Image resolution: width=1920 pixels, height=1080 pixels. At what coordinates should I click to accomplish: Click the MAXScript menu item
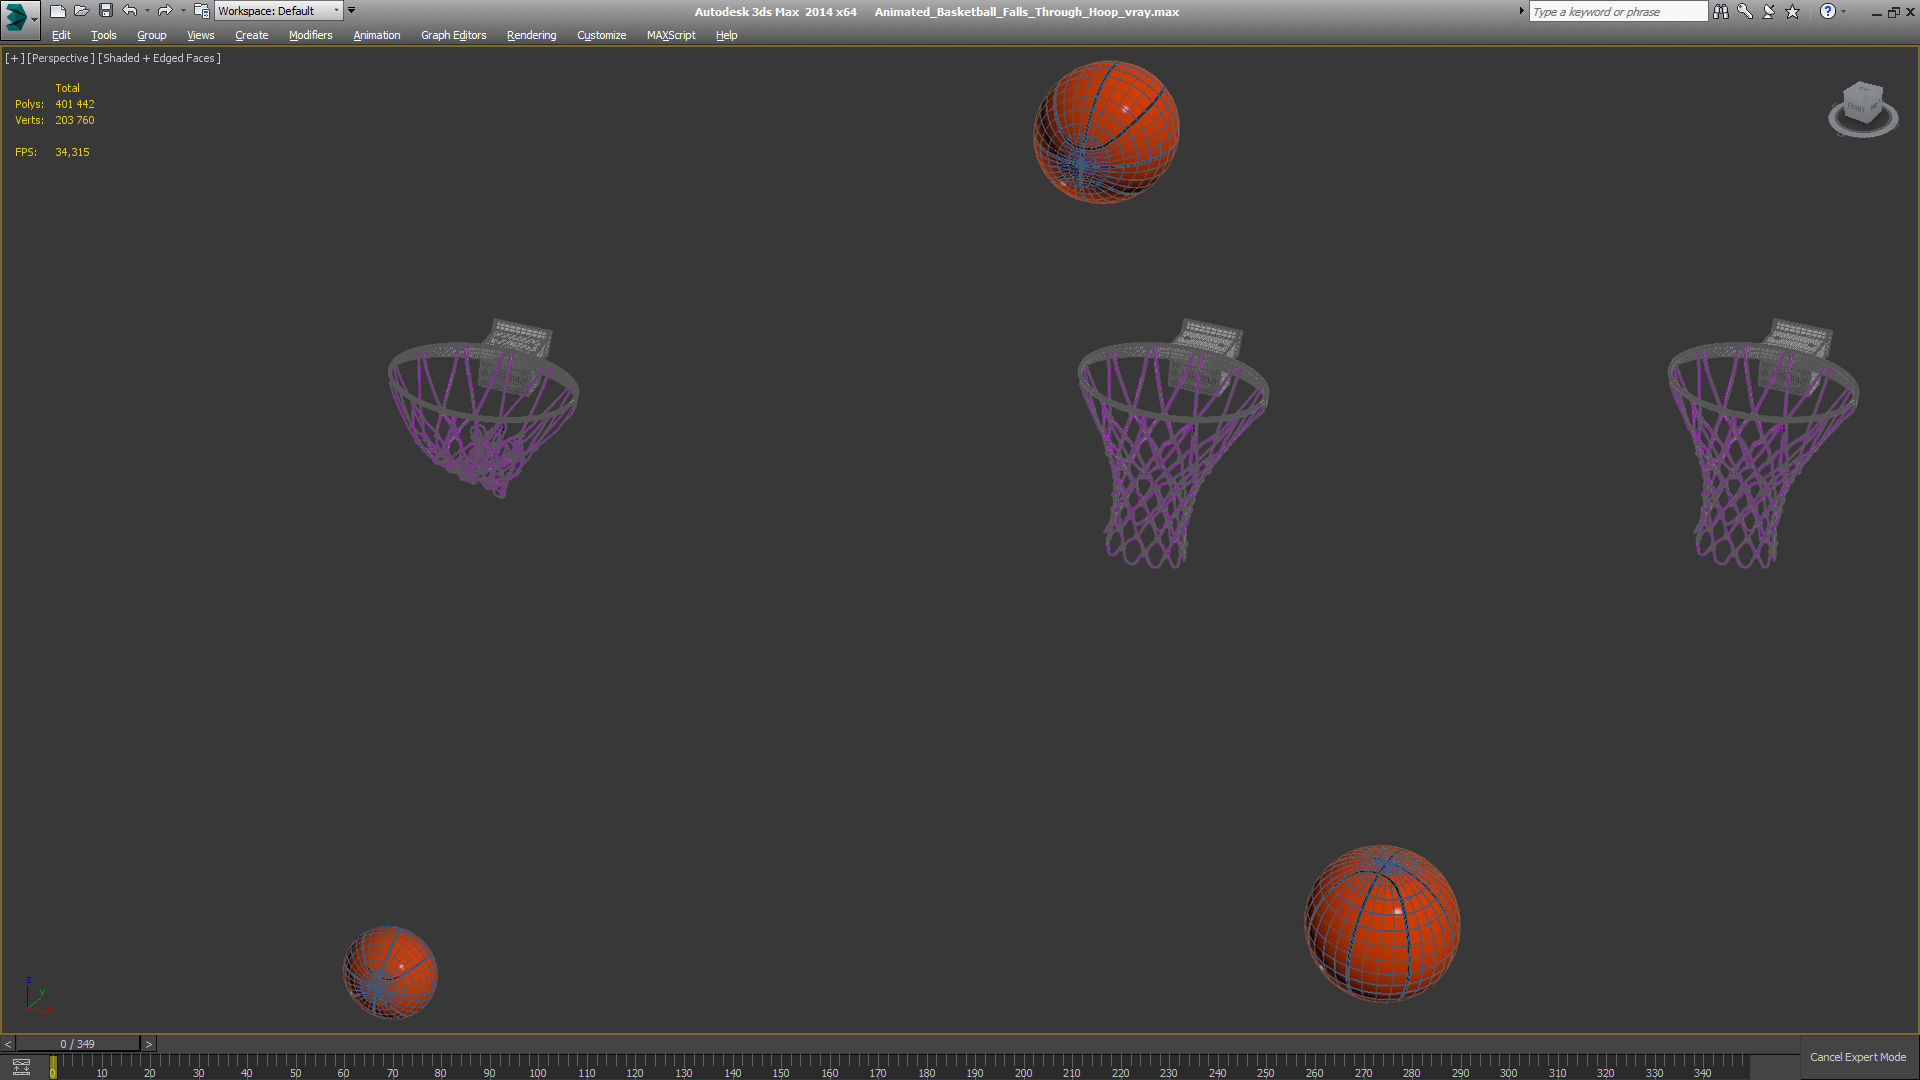click(670, 36)
